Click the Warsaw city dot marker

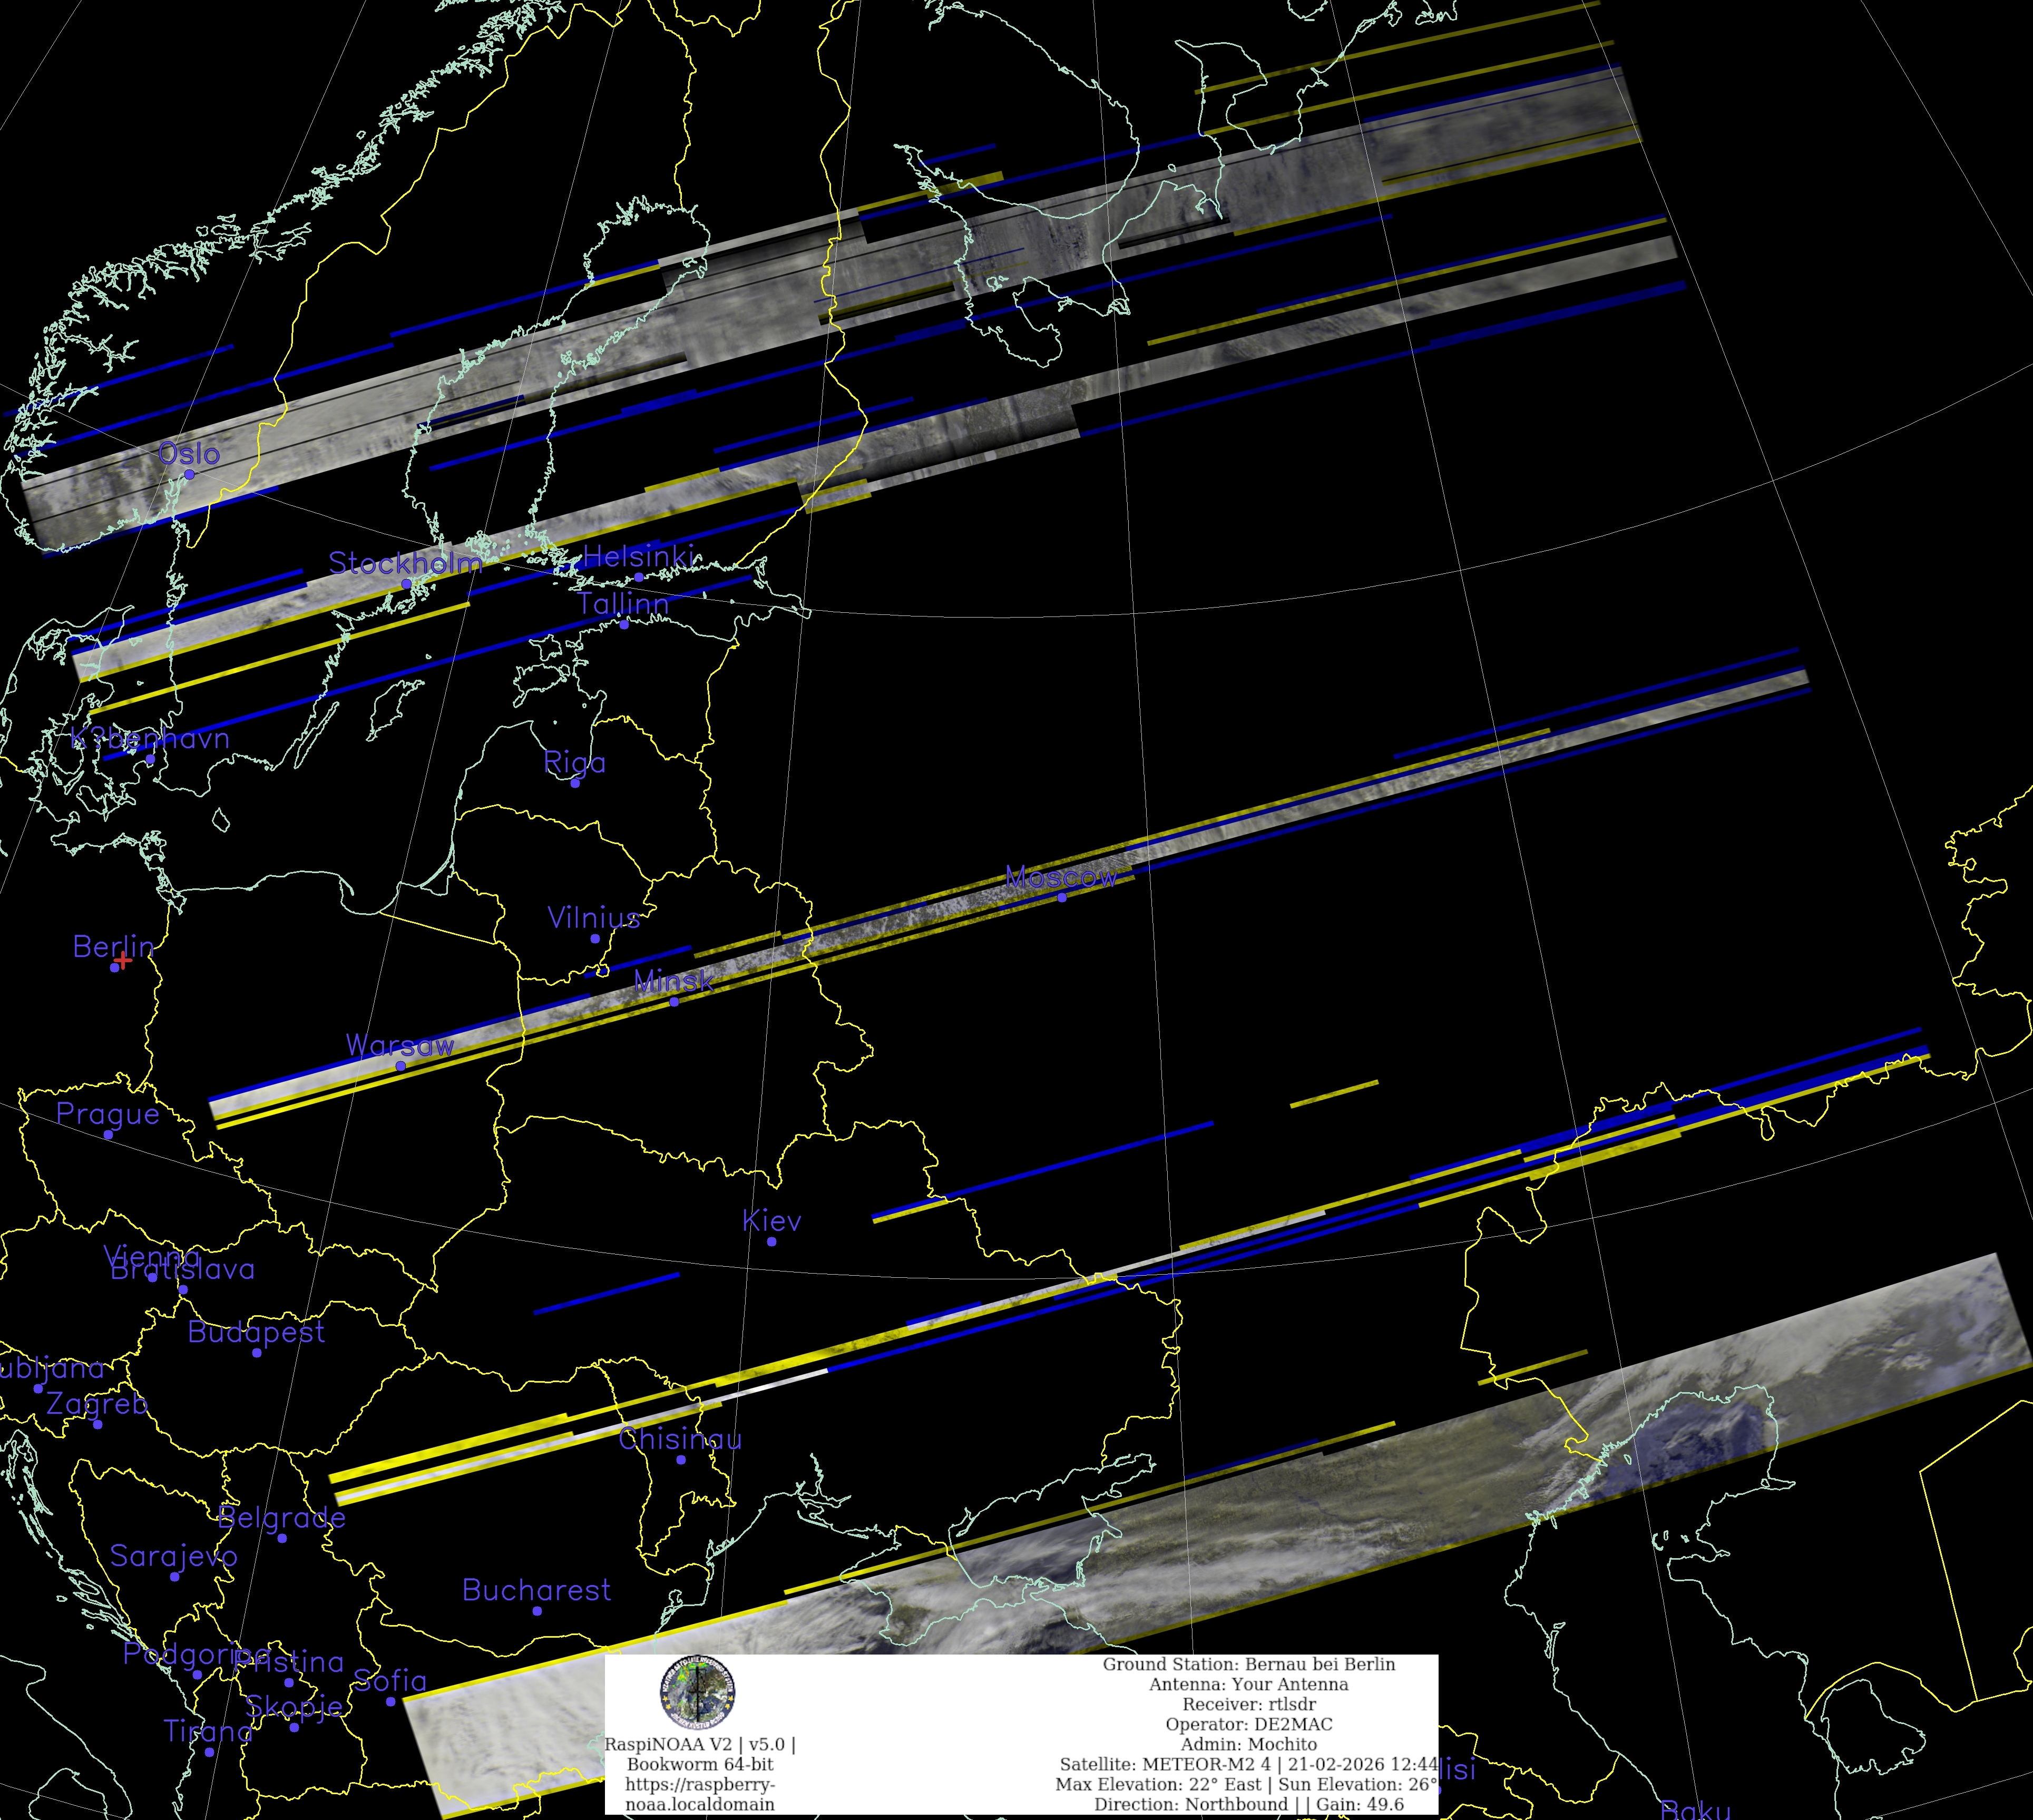[x=400, y=1065]
